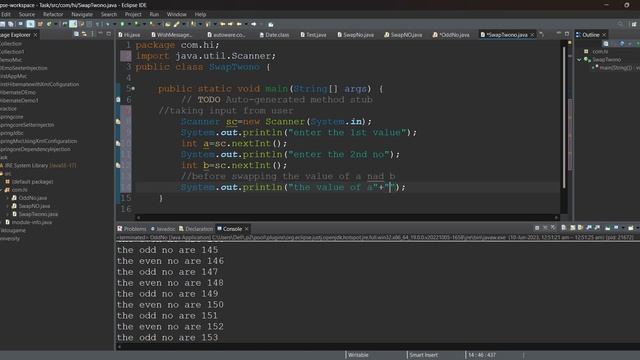This screenshot has height=360, width=640.
Task: Clear the Console with its clear icon
Action: tap(563, 228)
